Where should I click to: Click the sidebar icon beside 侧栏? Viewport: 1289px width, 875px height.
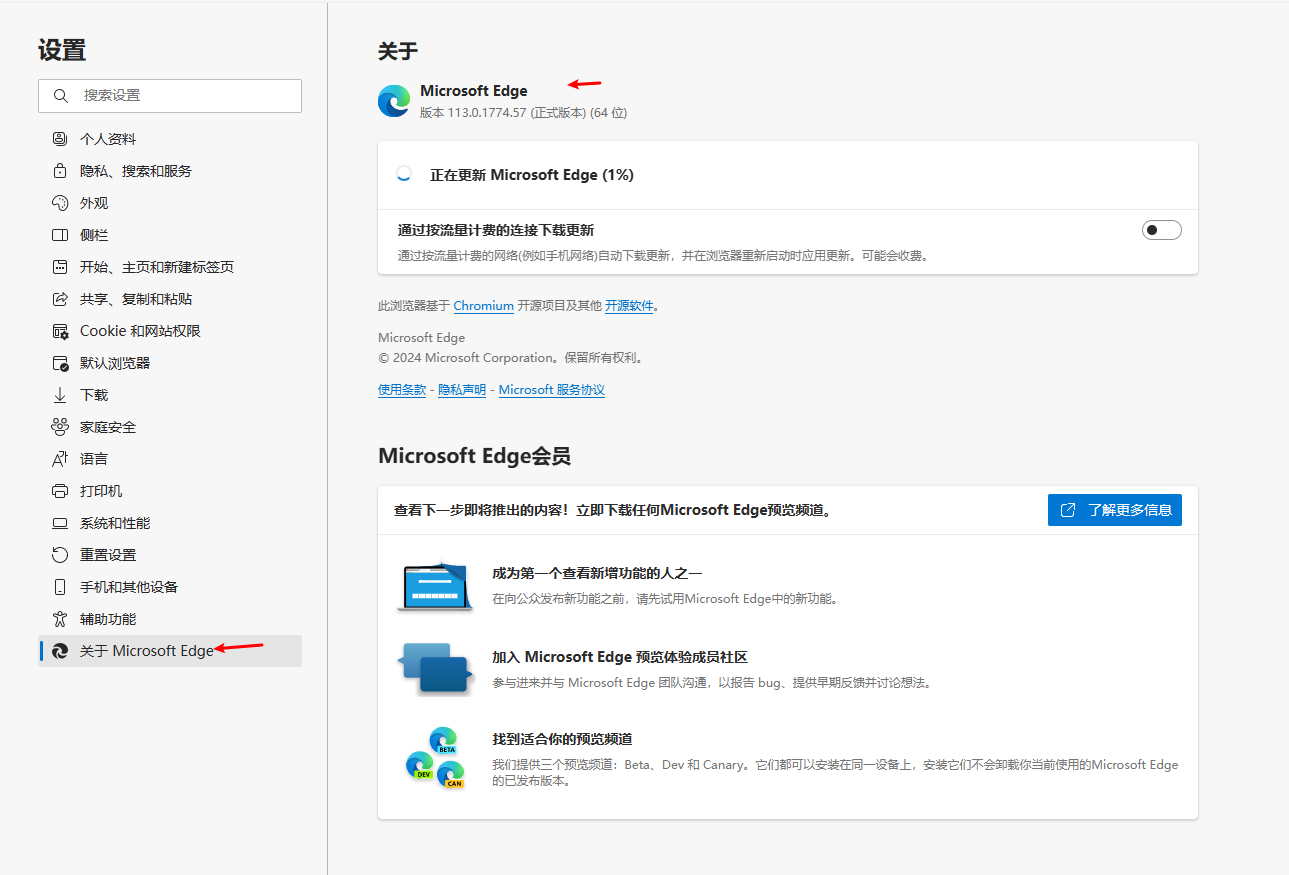60,235
